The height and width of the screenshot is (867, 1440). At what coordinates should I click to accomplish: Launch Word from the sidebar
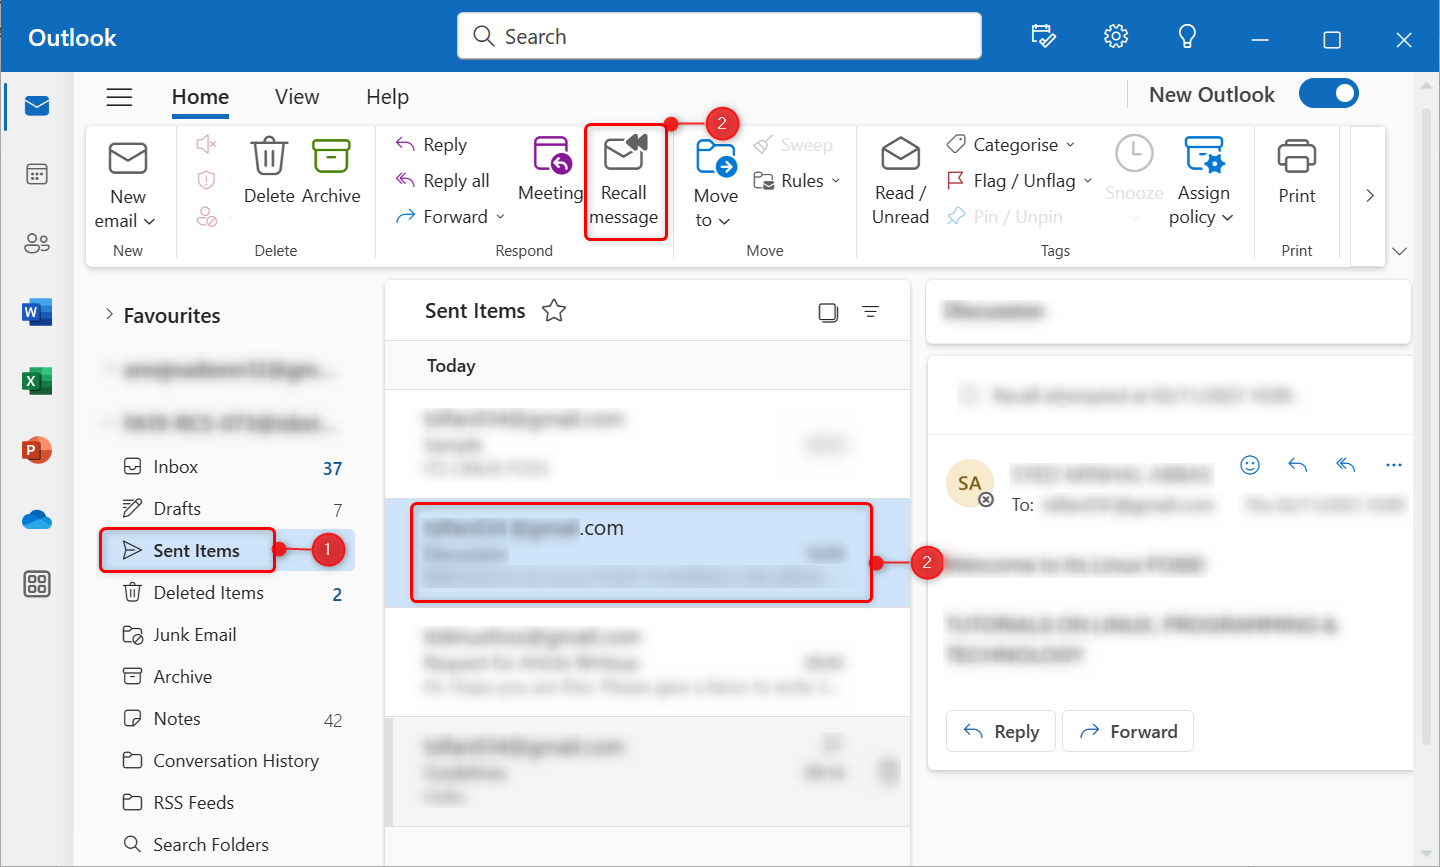(x=37, y=312)
